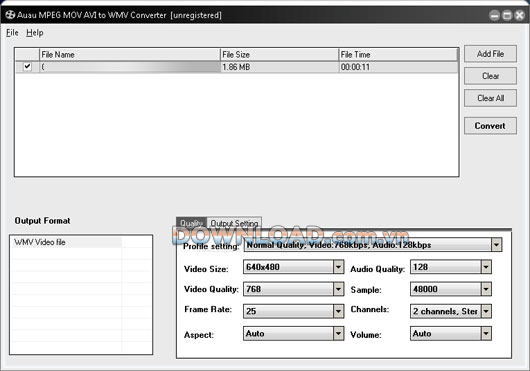Viewport: 530px width, 371px height.
Task: Open the File menu
Action: (12, 33)
